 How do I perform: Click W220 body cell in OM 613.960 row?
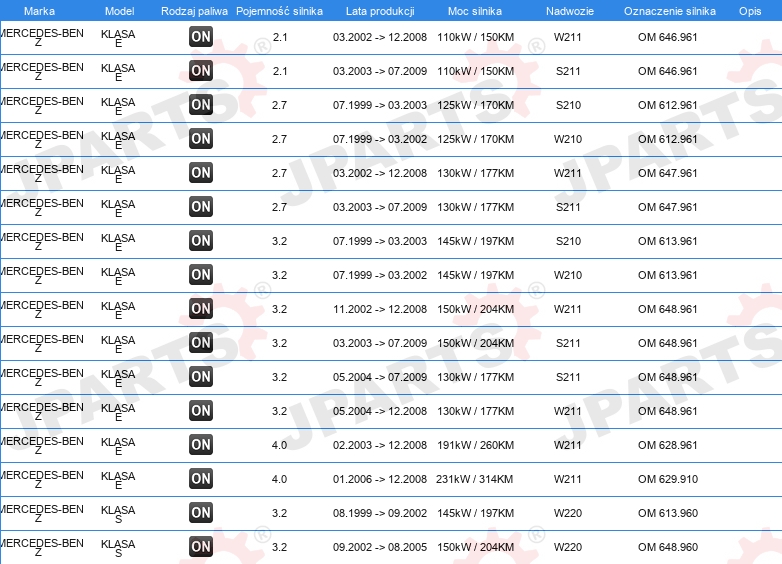[568, 513]
